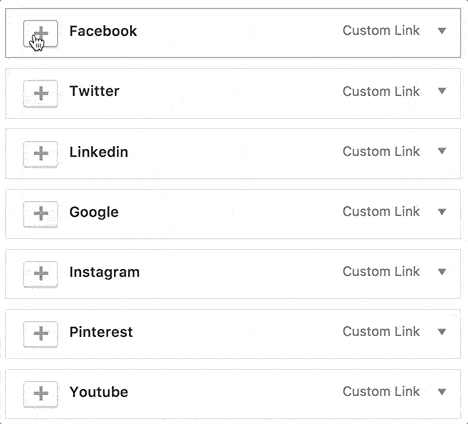
Task: Expand the Twitter item dropdown arrow
Action: coord(442,91)
